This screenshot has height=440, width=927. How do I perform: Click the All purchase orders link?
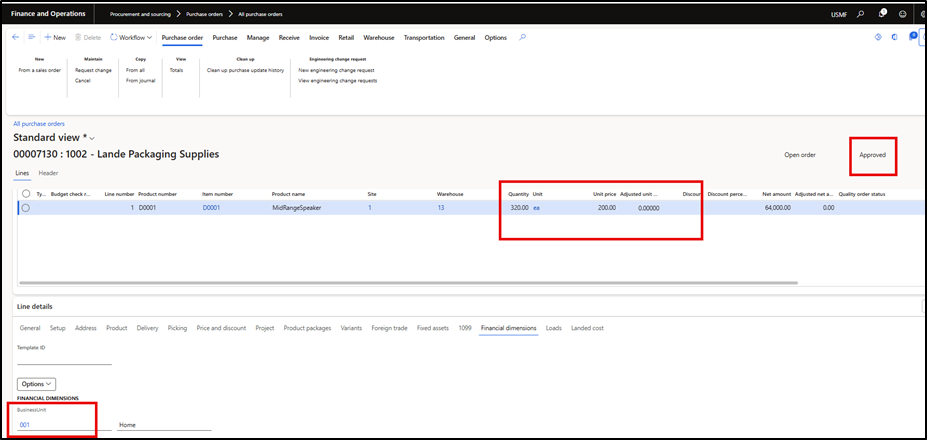pyautogui.click(x=39, y=124)
